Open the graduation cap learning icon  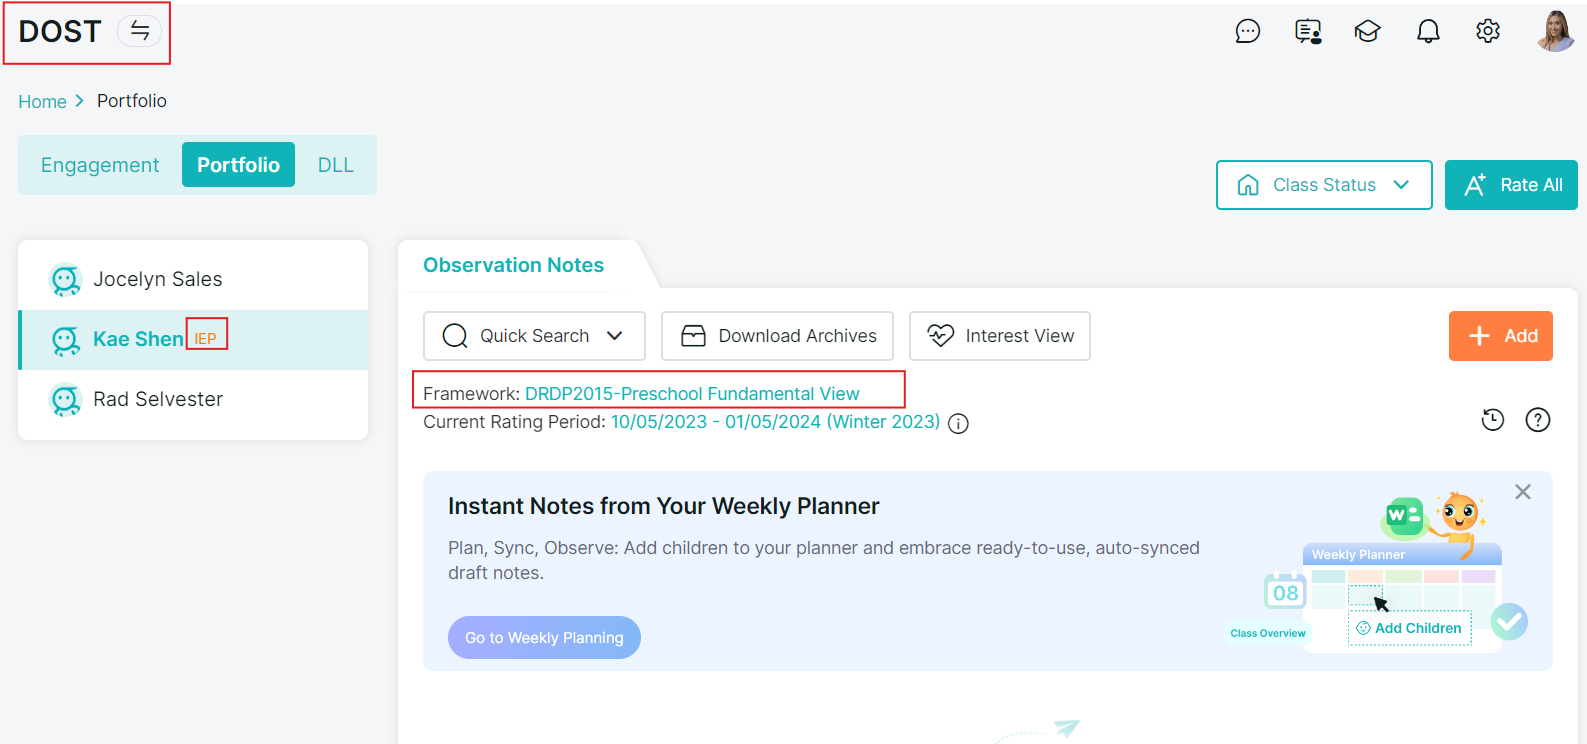pyautogui.click(x=1367, y=32)
